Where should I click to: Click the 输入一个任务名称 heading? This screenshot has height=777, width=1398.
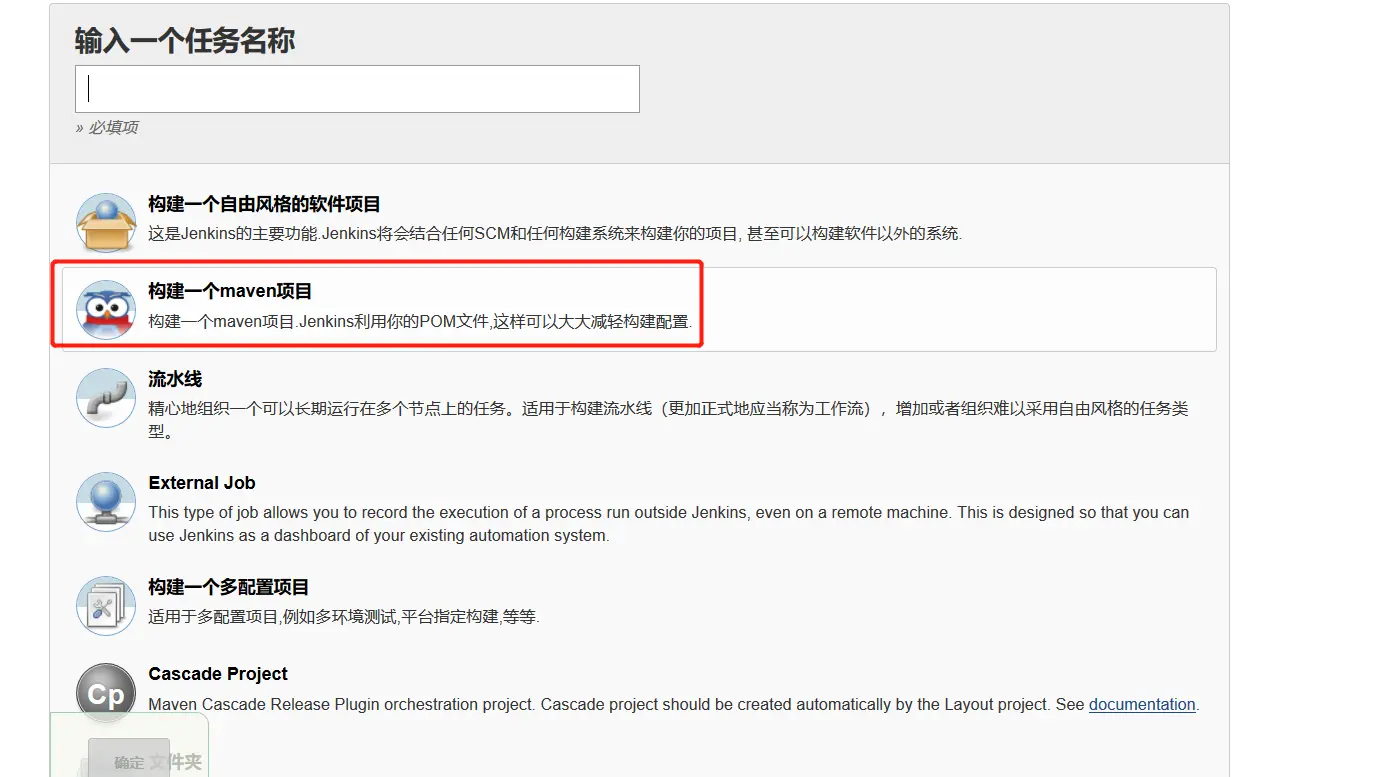click(x=185, y=41)
